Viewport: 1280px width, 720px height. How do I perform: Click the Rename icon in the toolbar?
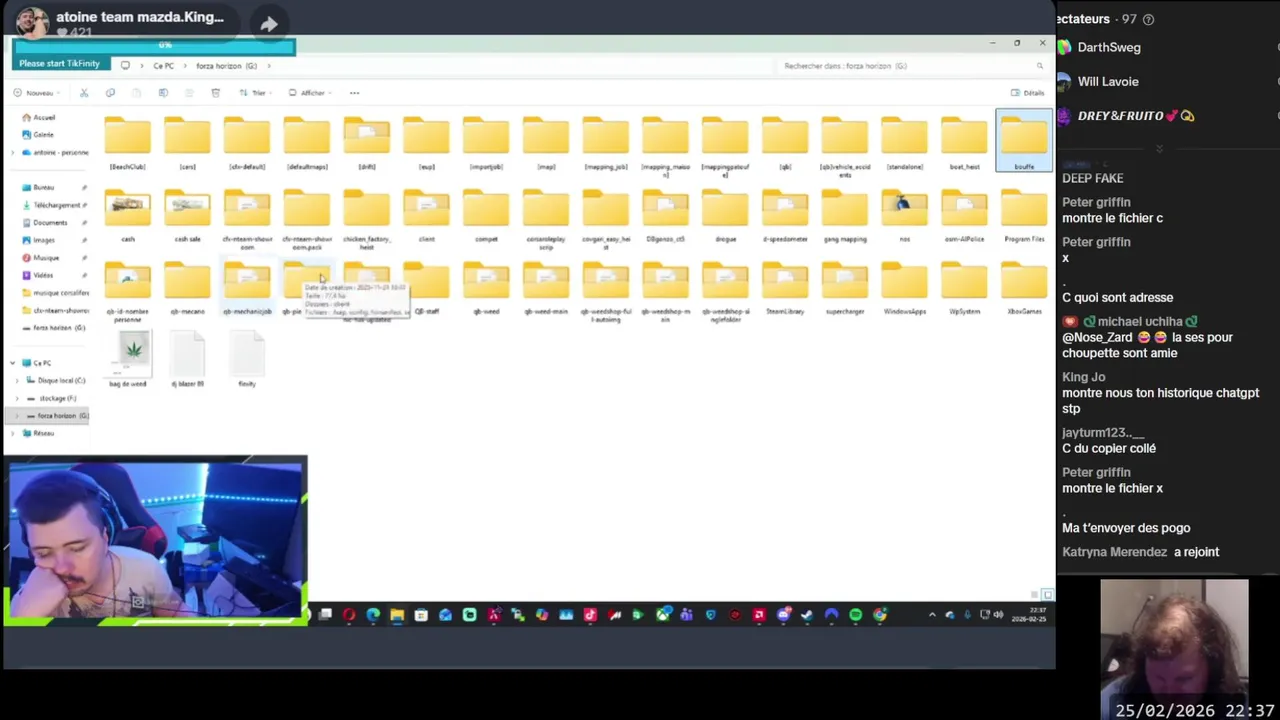(163, 93)
